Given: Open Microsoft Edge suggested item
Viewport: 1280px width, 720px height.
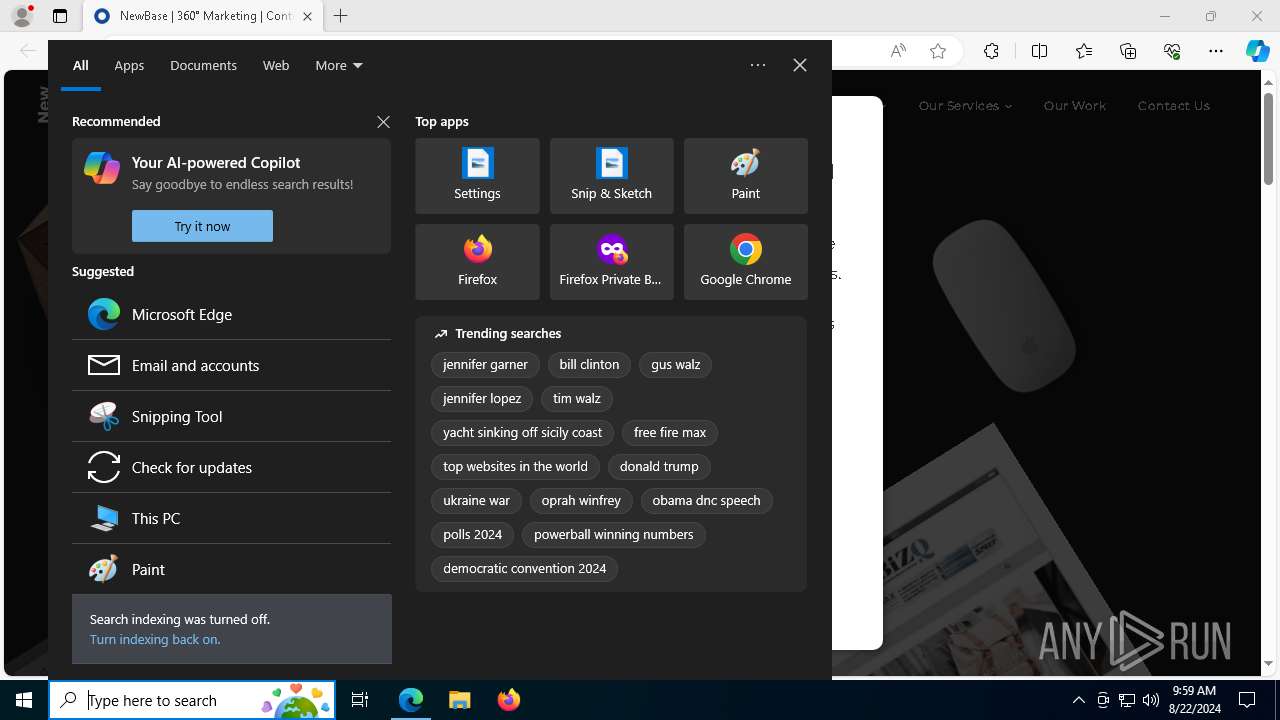Looking at the screenshot, I should pos(231,314).
